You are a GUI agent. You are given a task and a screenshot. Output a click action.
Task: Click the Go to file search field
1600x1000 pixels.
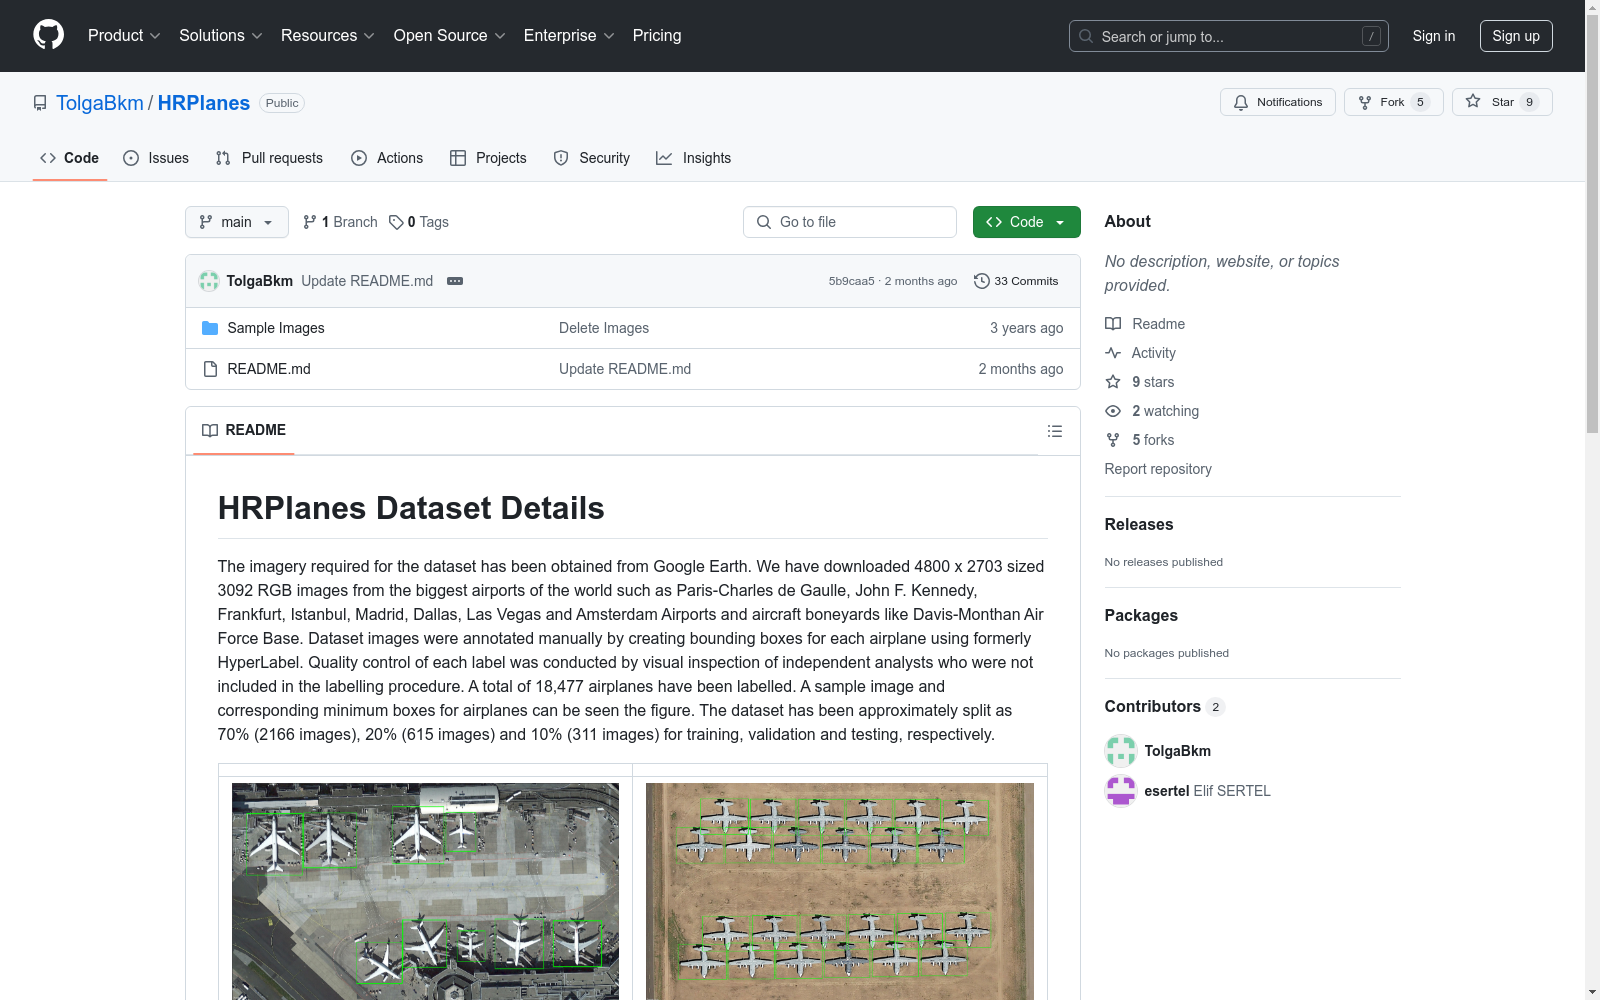850,222
